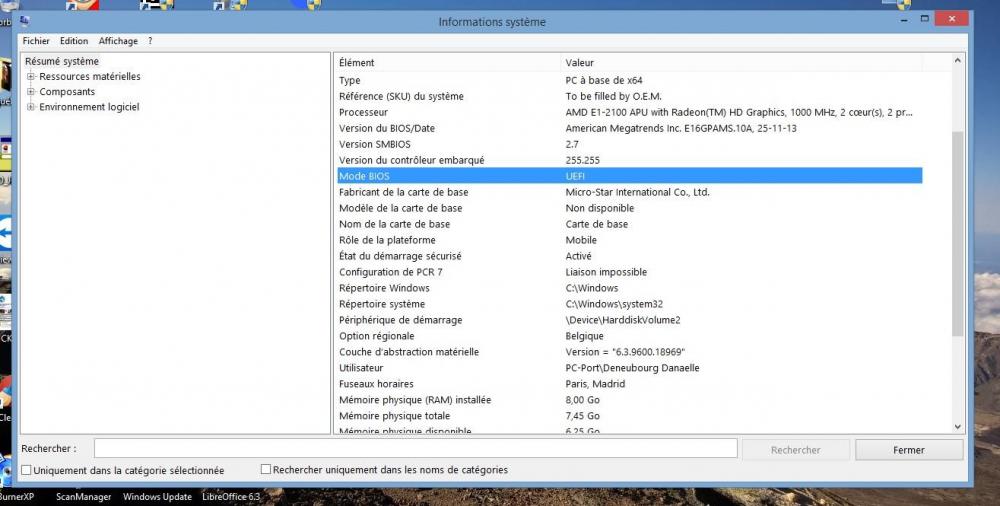This screenshot has height=506, width=1000.
Task: Select the Référence (SKU) du système row
Action: pyautogui.click(x=629, y=96)
